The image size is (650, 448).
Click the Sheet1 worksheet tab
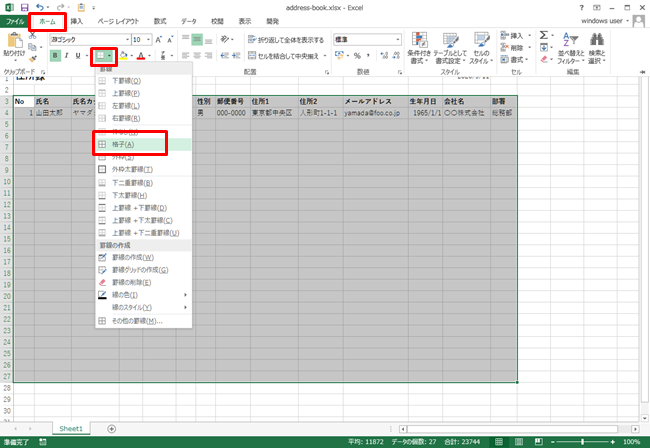point(71,428)
